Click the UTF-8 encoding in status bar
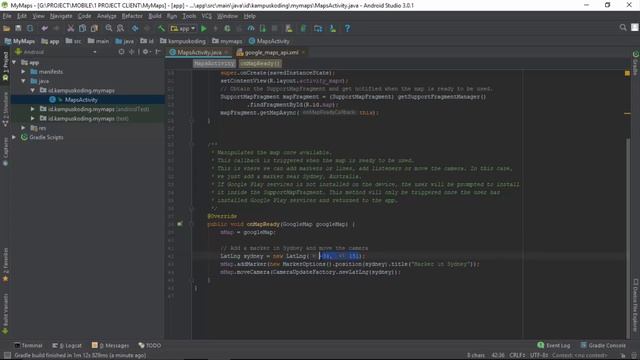Image resolution: width=640 pixels, height=360 pixels. 540,355
